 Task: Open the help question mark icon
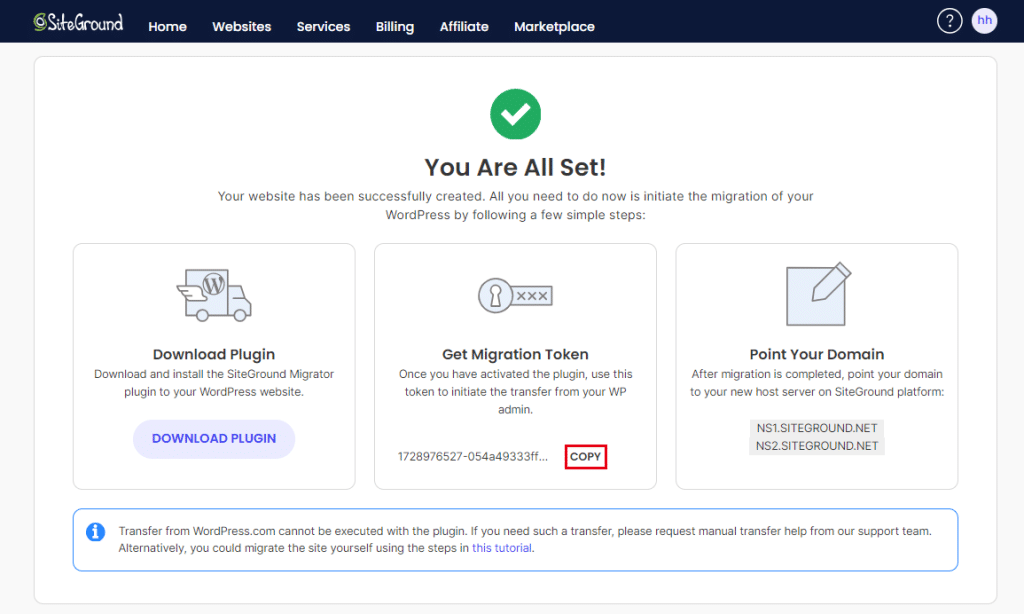[x=950, y=21]
